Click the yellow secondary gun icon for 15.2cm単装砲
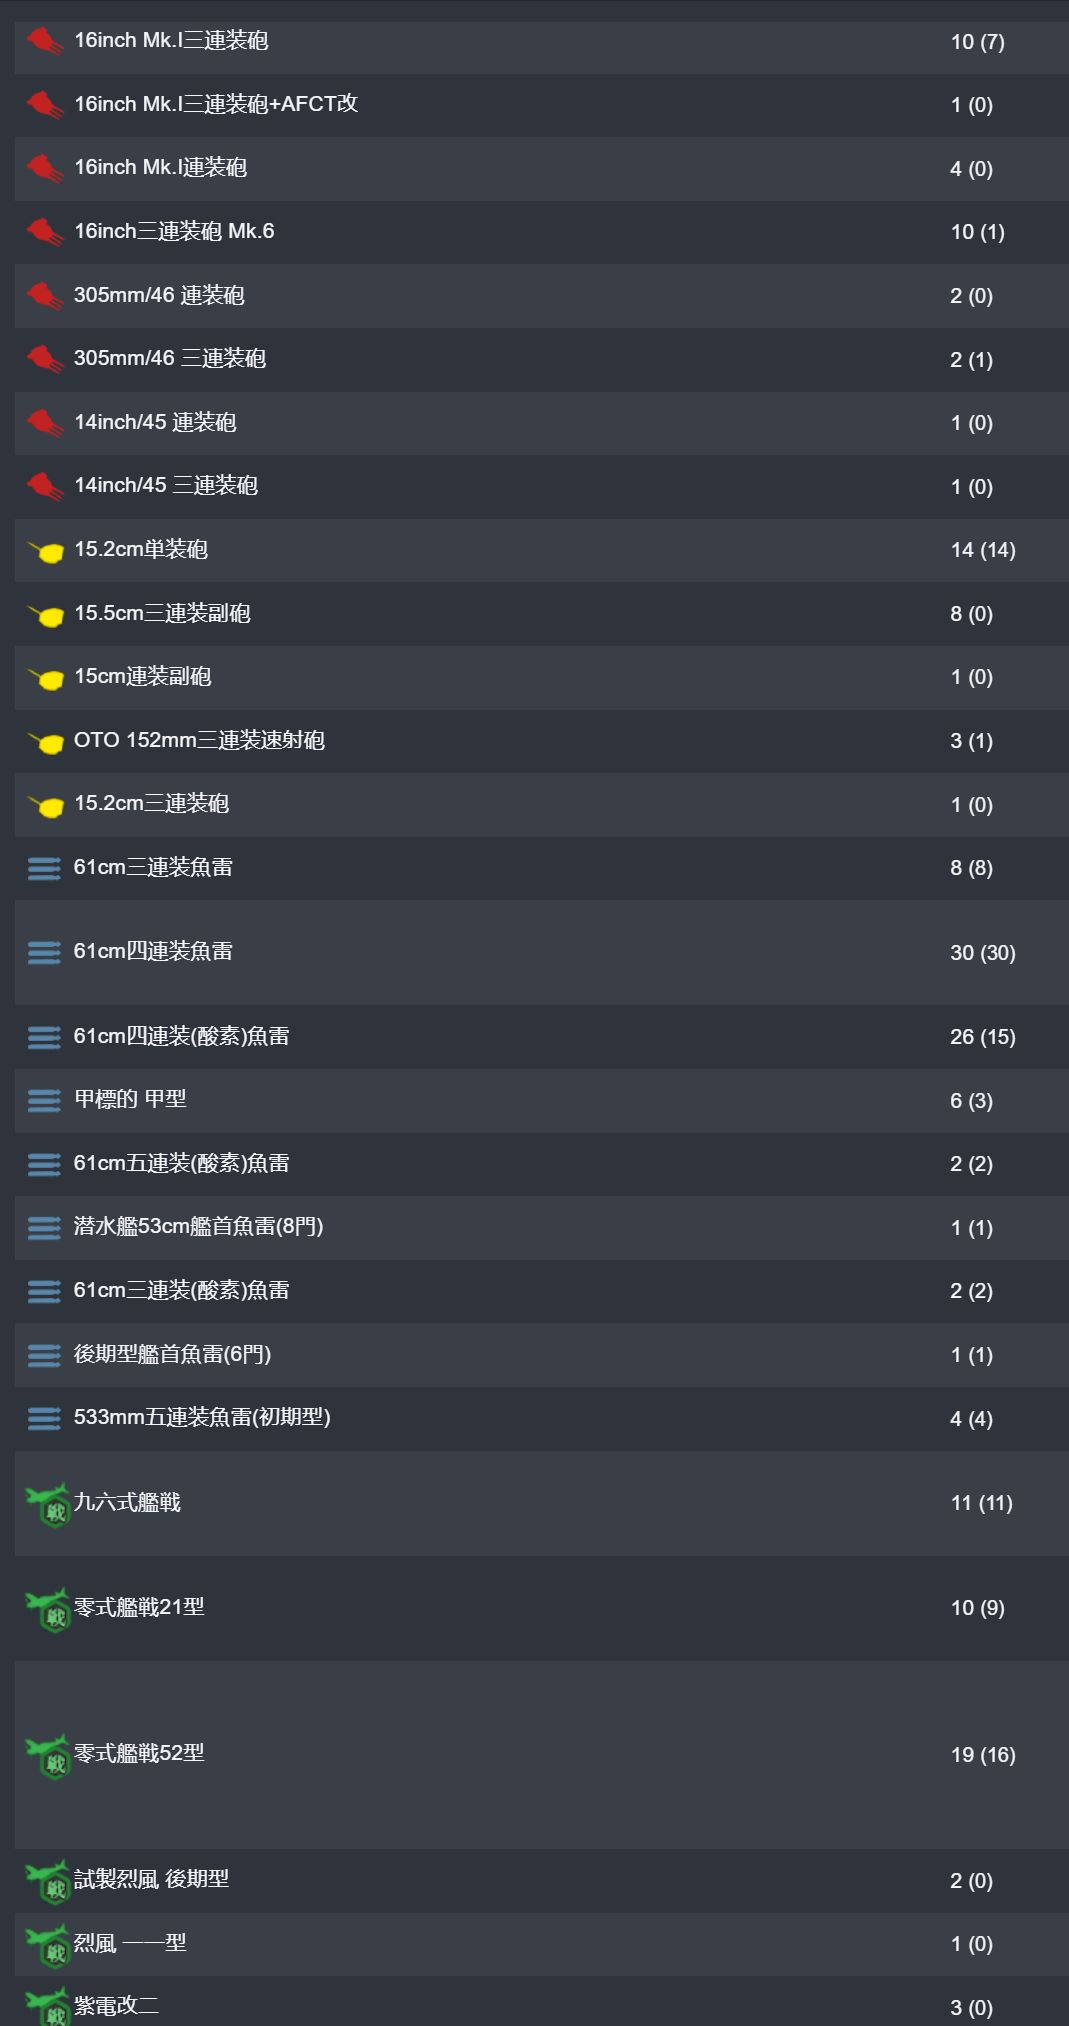 [45, 551]
